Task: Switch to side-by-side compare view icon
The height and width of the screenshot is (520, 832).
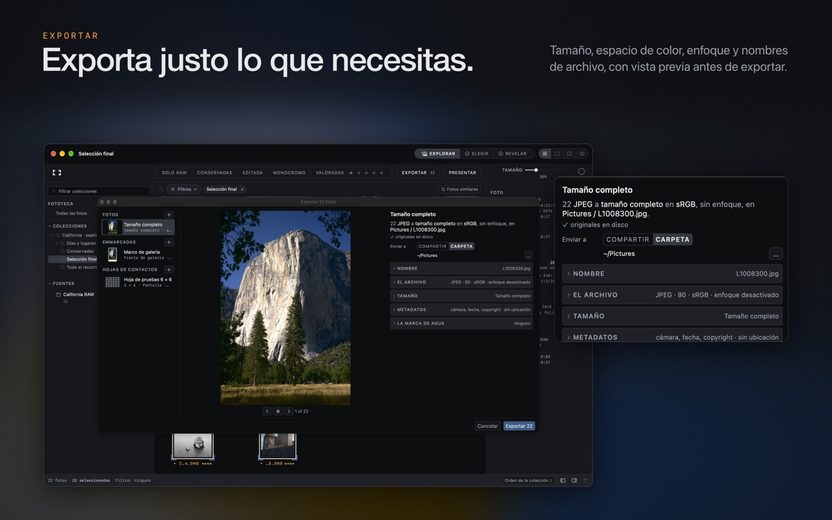Action: (x=569, y=154)
